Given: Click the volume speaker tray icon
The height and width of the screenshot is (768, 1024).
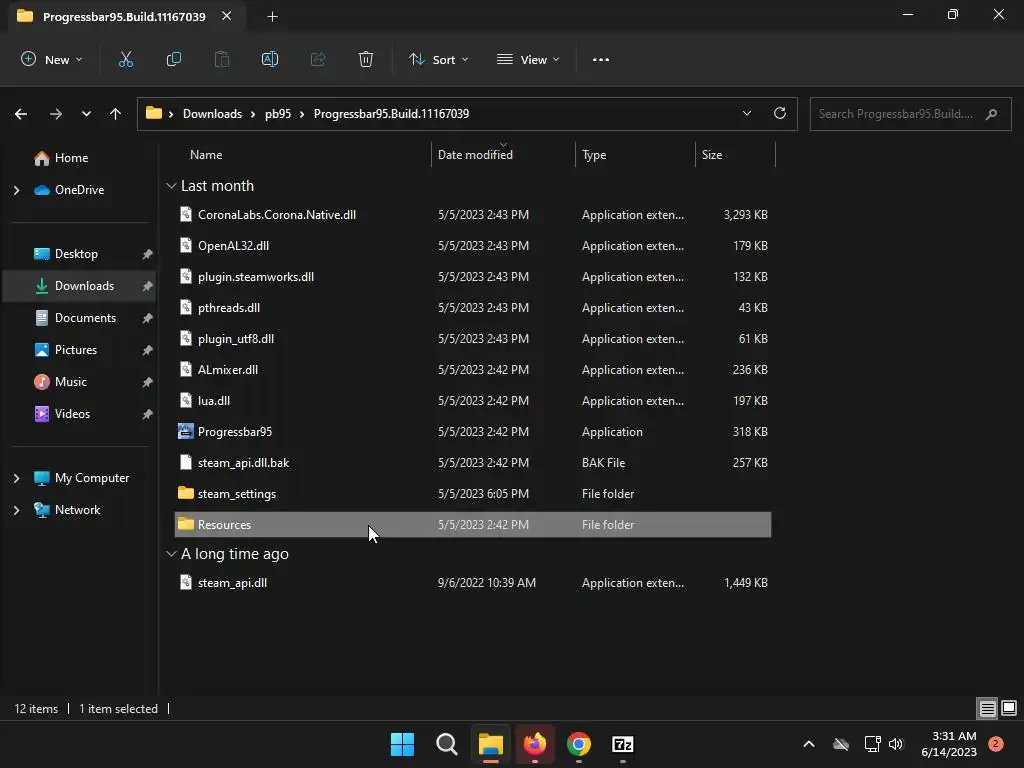Looking at the screenshot, I should pos(896,744).
